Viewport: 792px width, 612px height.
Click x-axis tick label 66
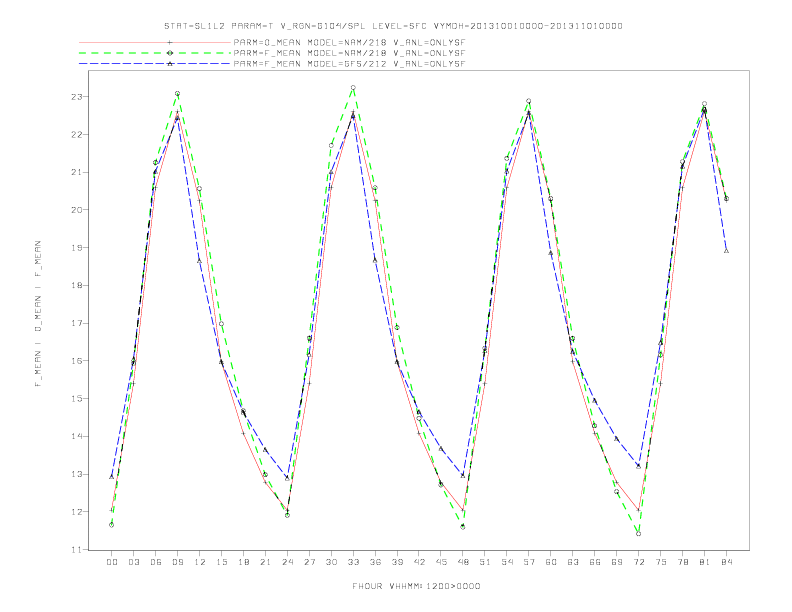pyautogui.click(x=595, y=562)
